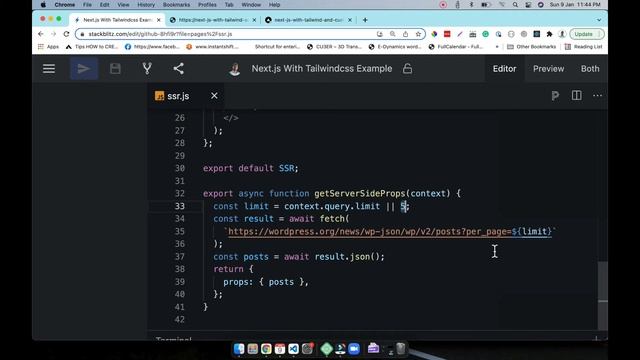
Task: Switch to Editor view
Action: pyautogui.click(x=504, y=69)
